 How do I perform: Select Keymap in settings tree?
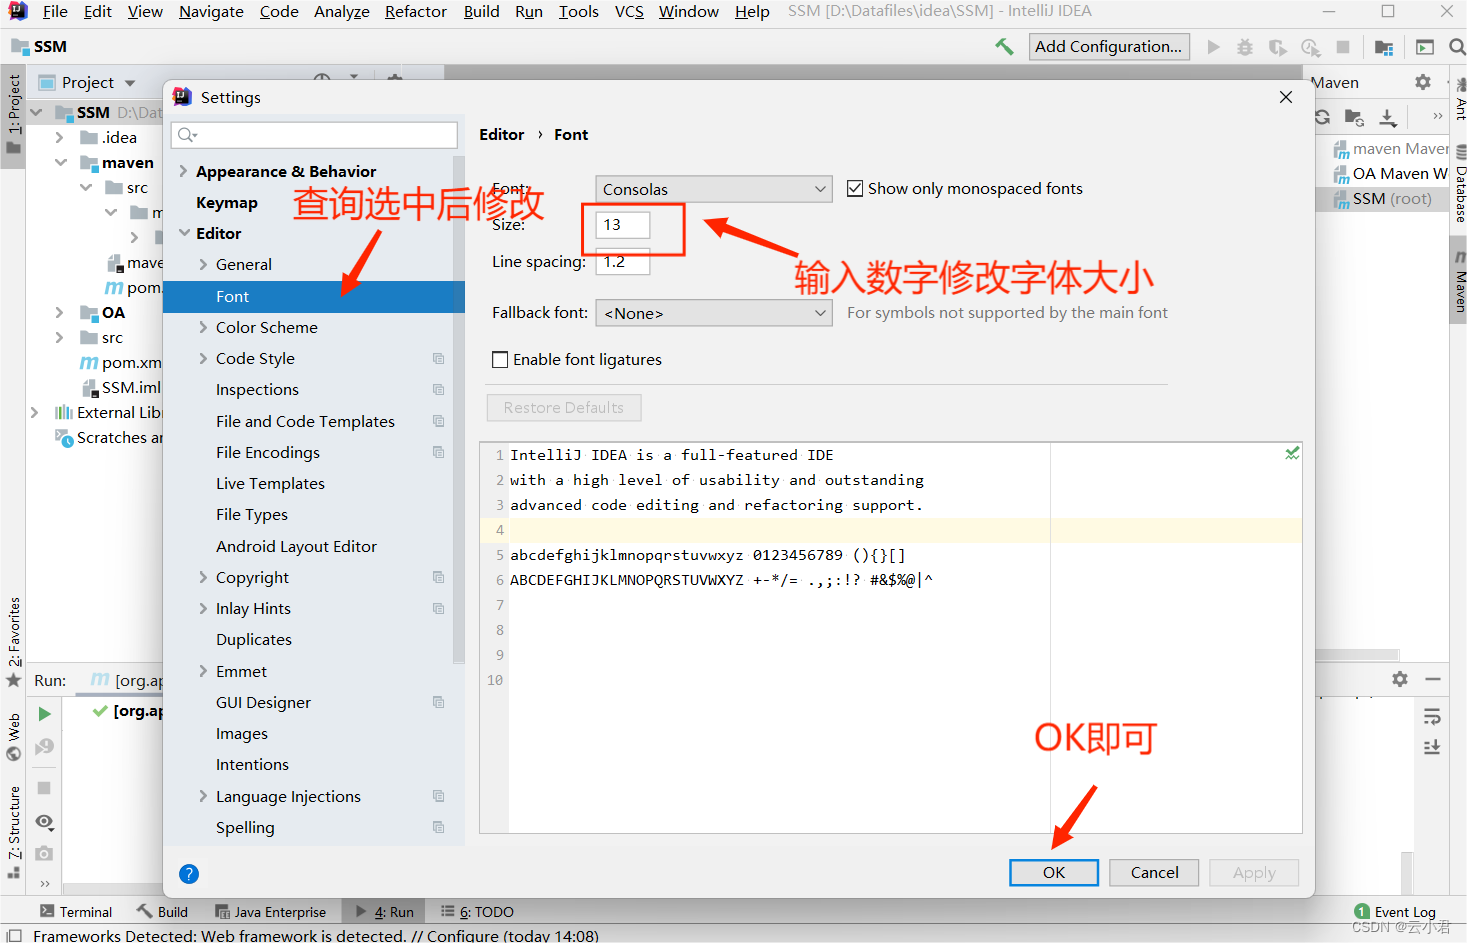pos(227,202)
